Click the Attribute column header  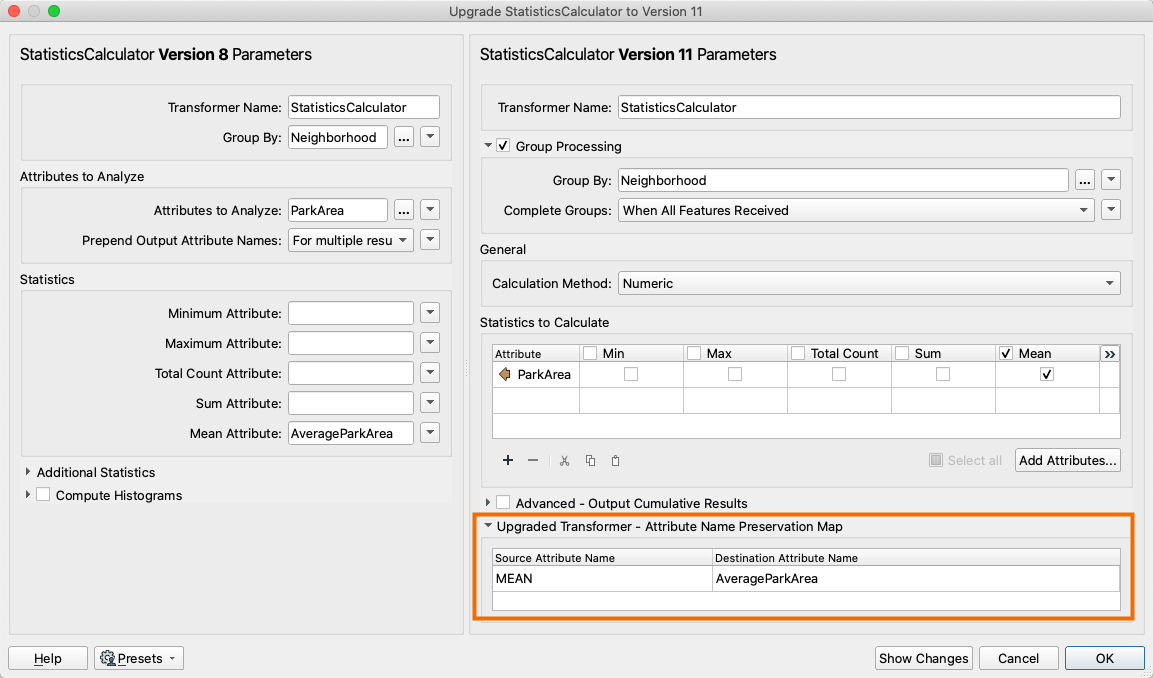(x=536, y=354)
